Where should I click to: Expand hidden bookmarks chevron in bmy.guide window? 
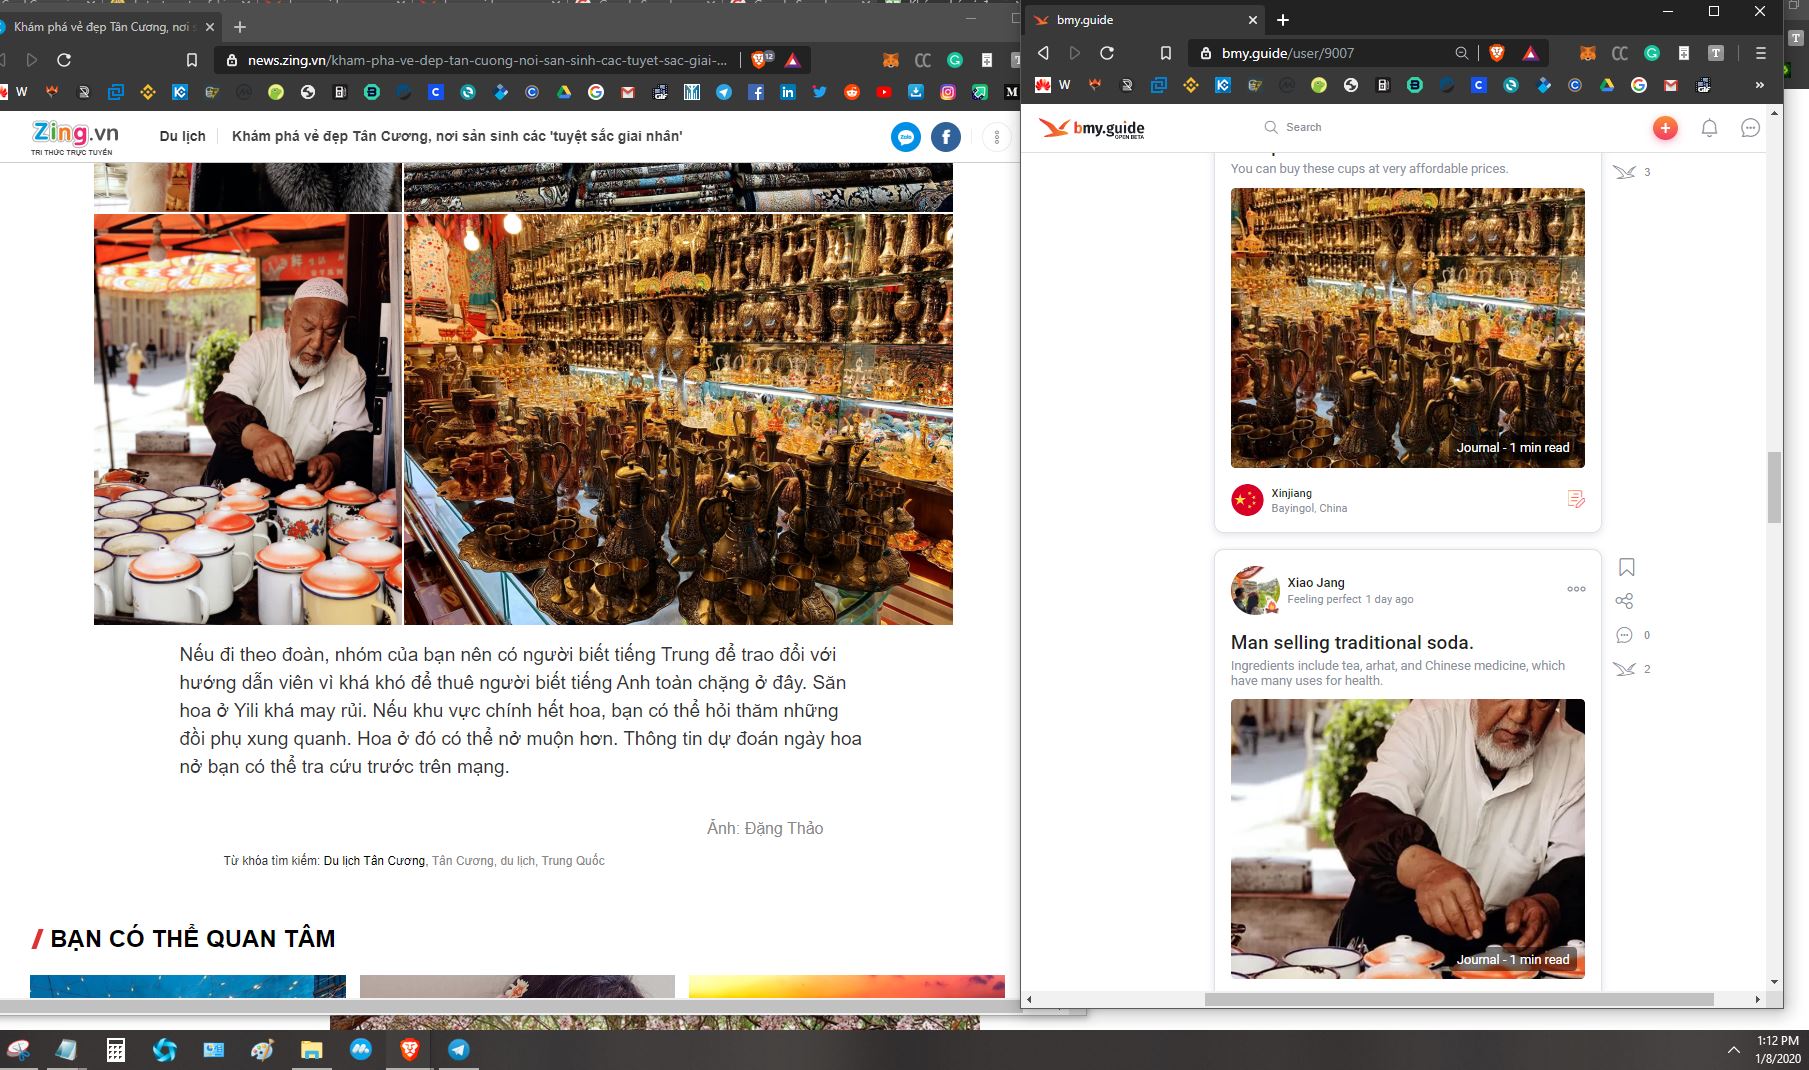click(x=1760, y=85)
